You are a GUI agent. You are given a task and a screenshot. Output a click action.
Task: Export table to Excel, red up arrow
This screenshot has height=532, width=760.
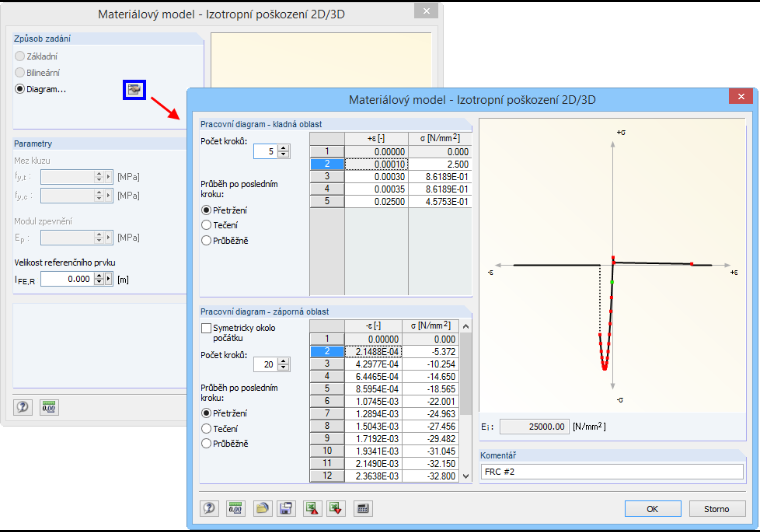pos(312,508)
